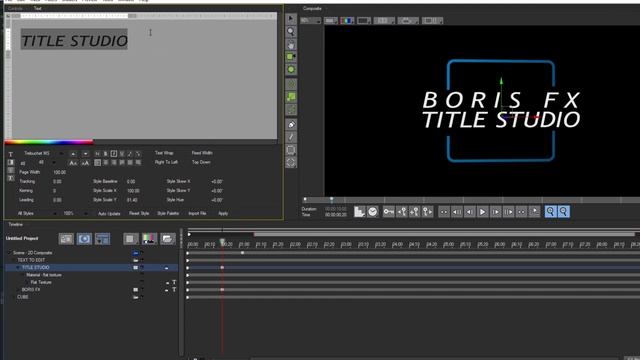The image size is (640, 360).
Task: Select the green circle shape tool
Action: point(291,69)
